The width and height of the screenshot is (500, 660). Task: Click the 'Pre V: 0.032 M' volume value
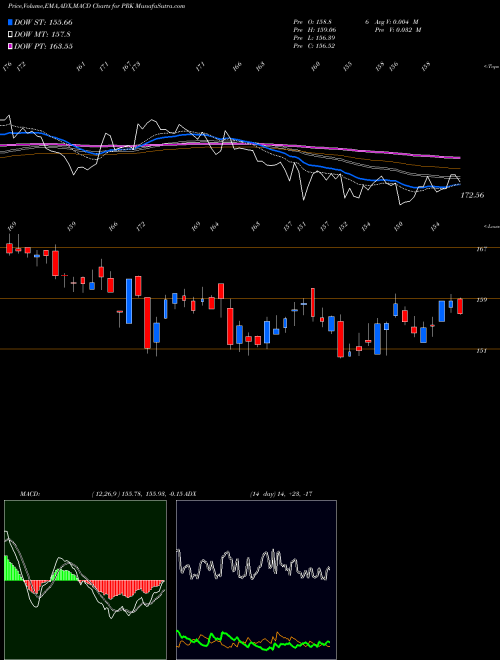coord(399,30)
